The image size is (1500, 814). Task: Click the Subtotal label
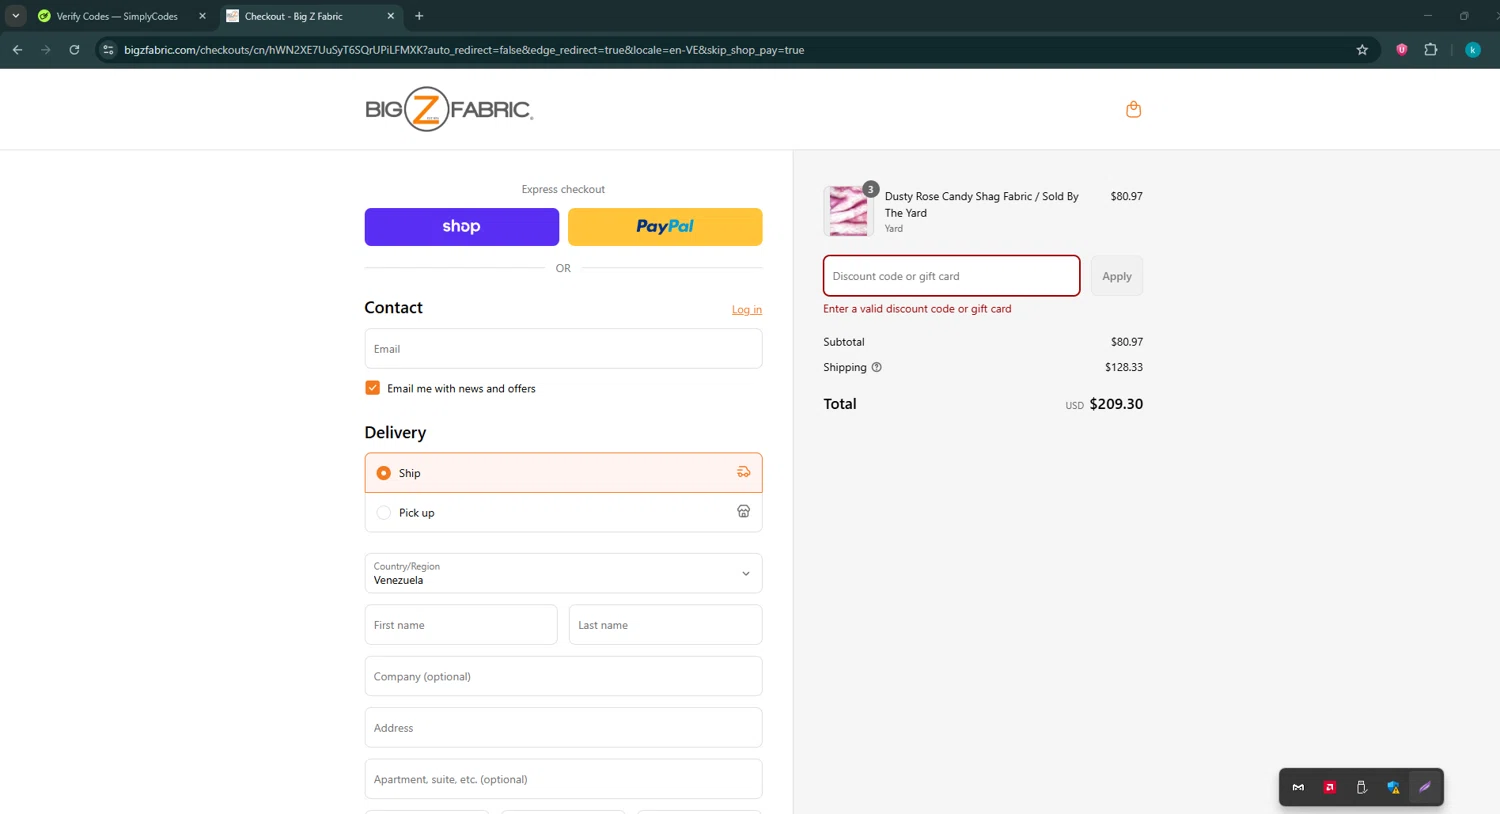point(844,342)
